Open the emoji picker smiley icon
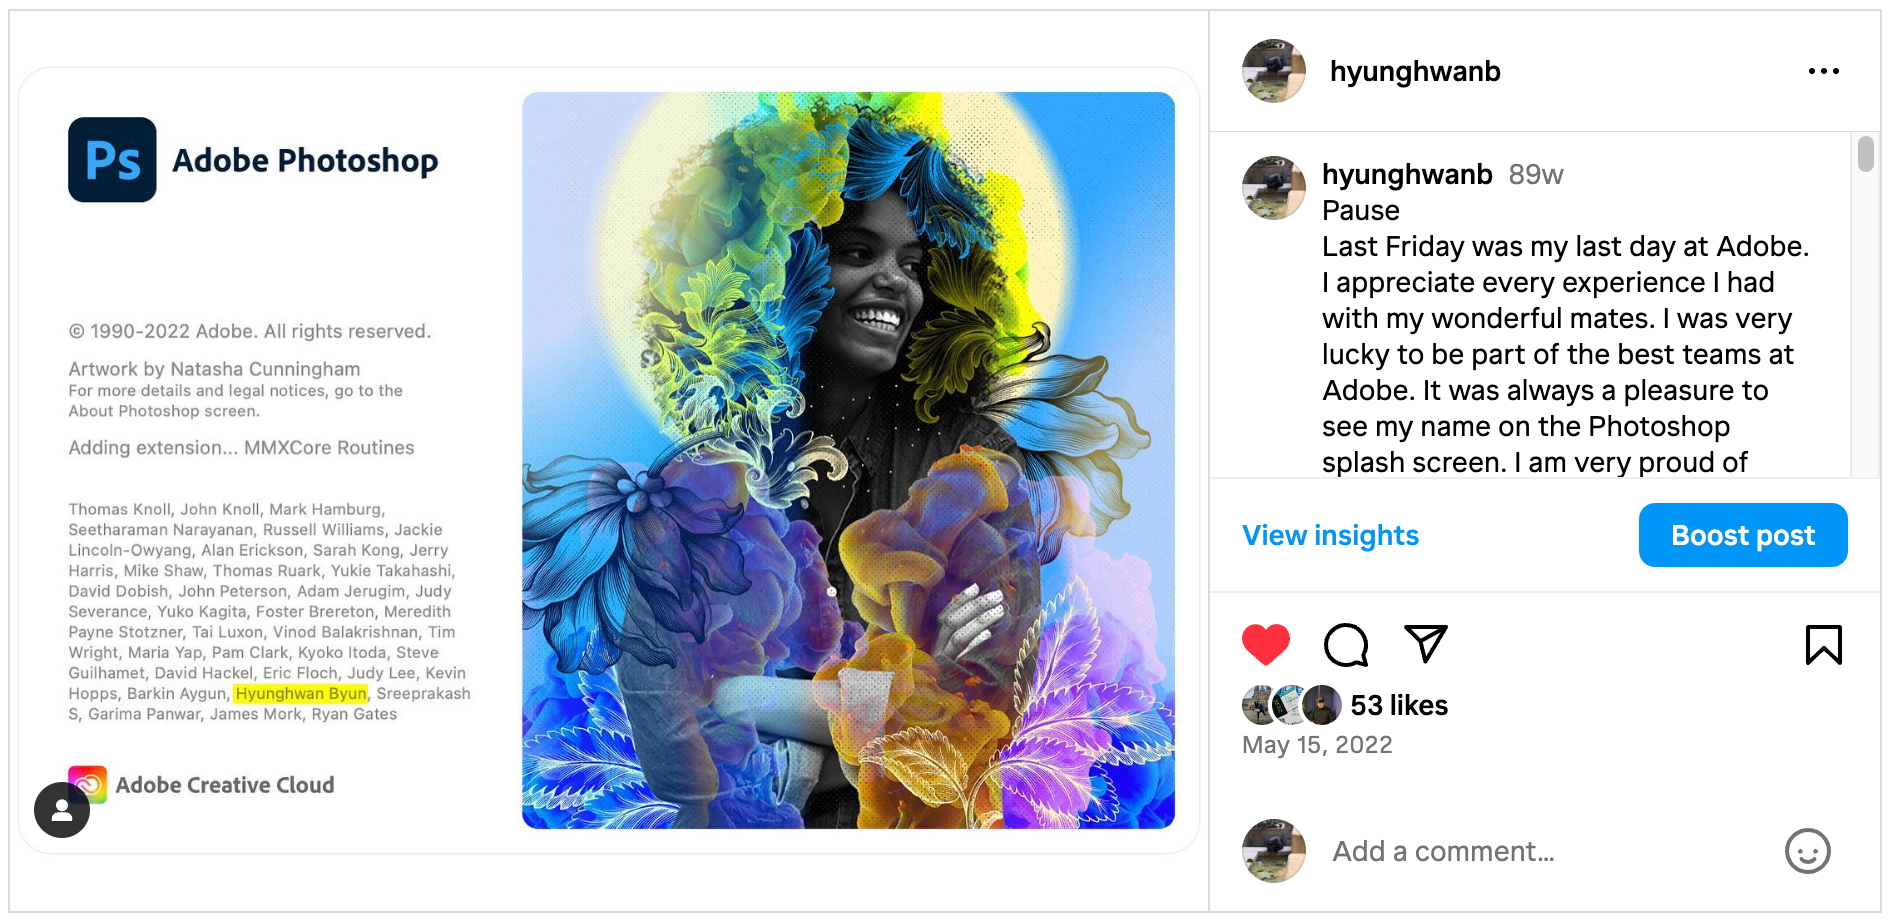Image resolution: width=1892 pixels, height=922 pixels. pos(1807,851)
